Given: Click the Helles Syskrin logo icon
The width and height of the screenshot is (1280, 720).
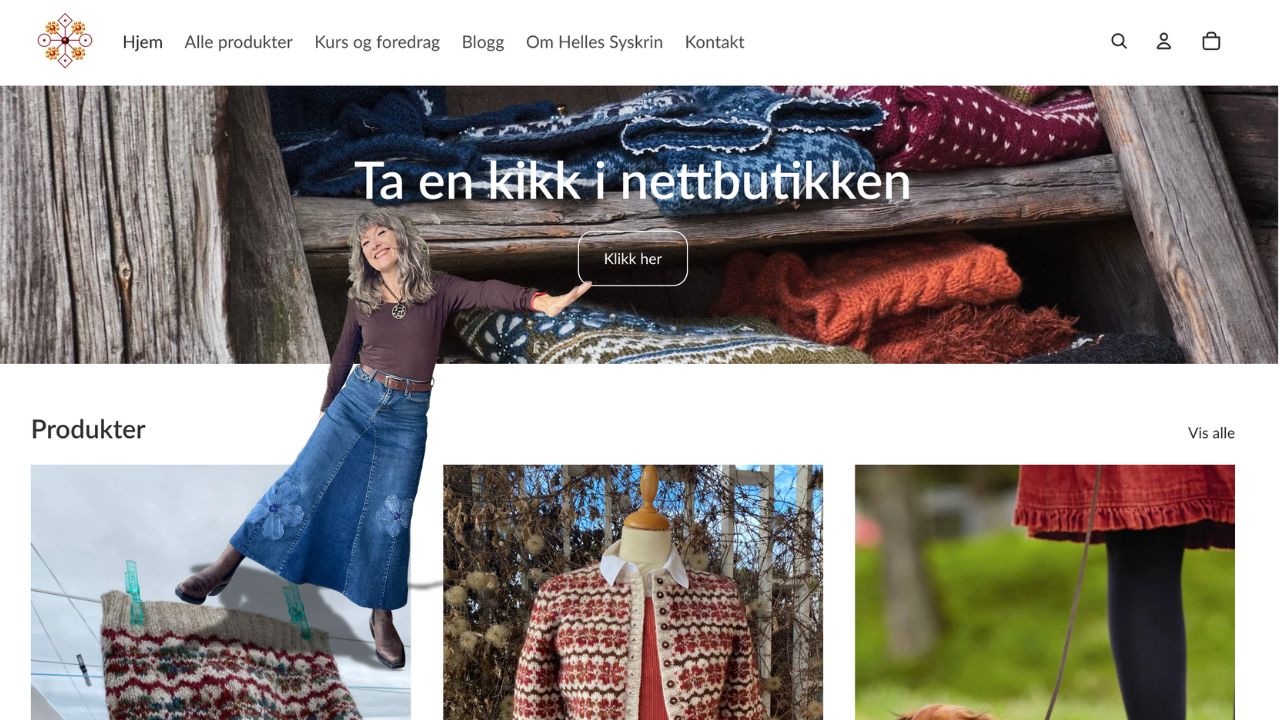Looking at the screenshot, I should click(65, 41).
